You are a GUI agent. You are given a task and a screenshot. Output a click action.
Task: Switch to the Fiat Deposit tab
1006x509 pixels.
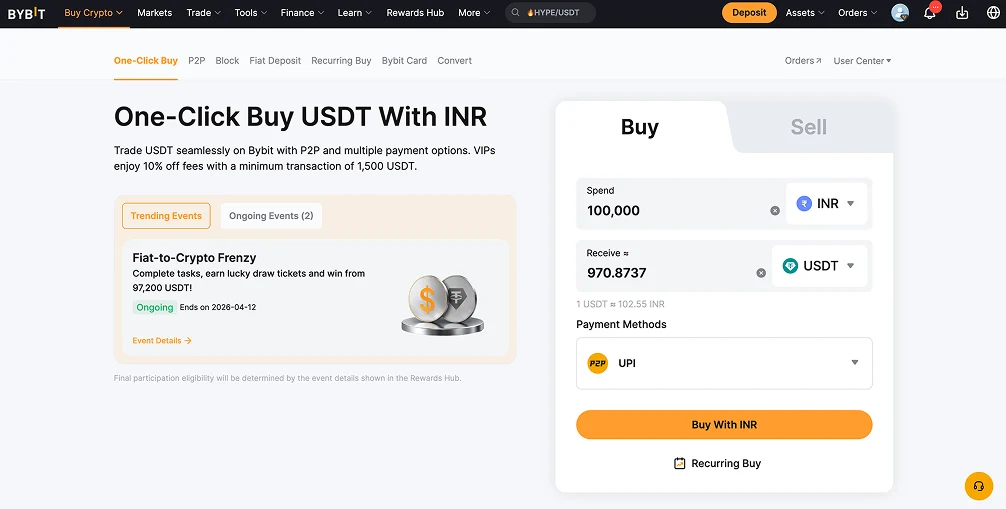click(275, 61)
